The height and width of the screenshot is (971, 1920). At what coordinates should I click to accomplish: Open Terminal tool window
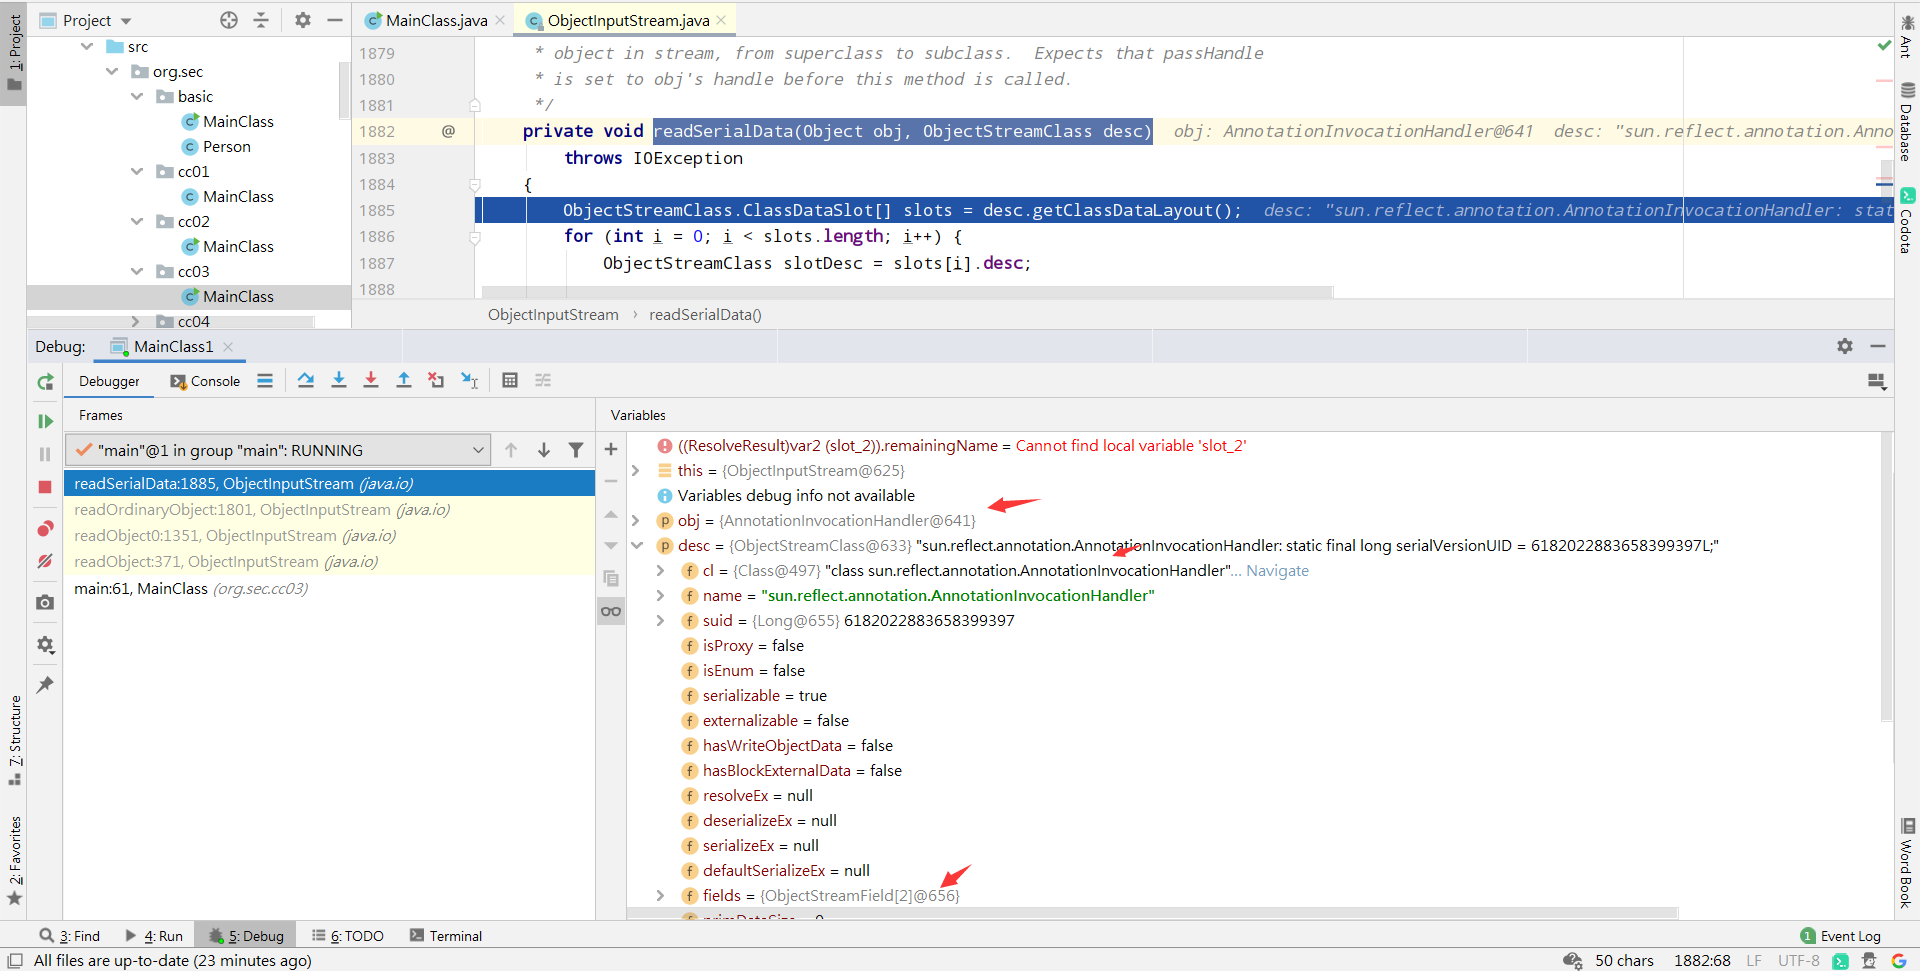click(446, 936)
